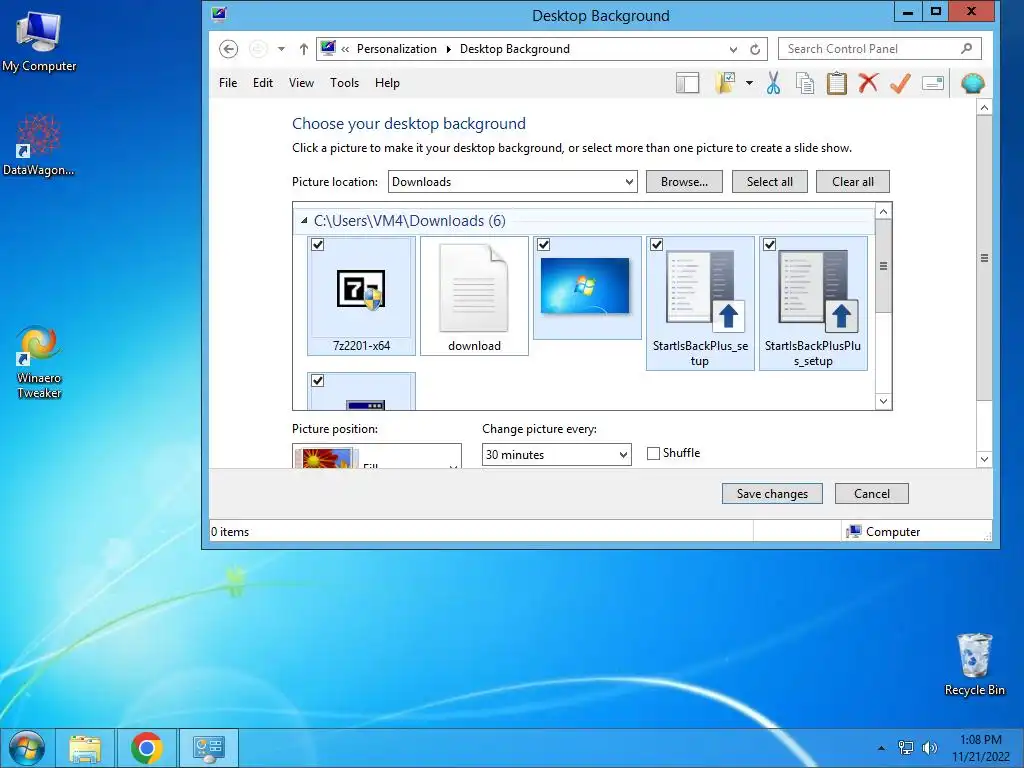Open the Tools menu
The height and width of the screenshot is (768, 1024).
coord(344,83)
